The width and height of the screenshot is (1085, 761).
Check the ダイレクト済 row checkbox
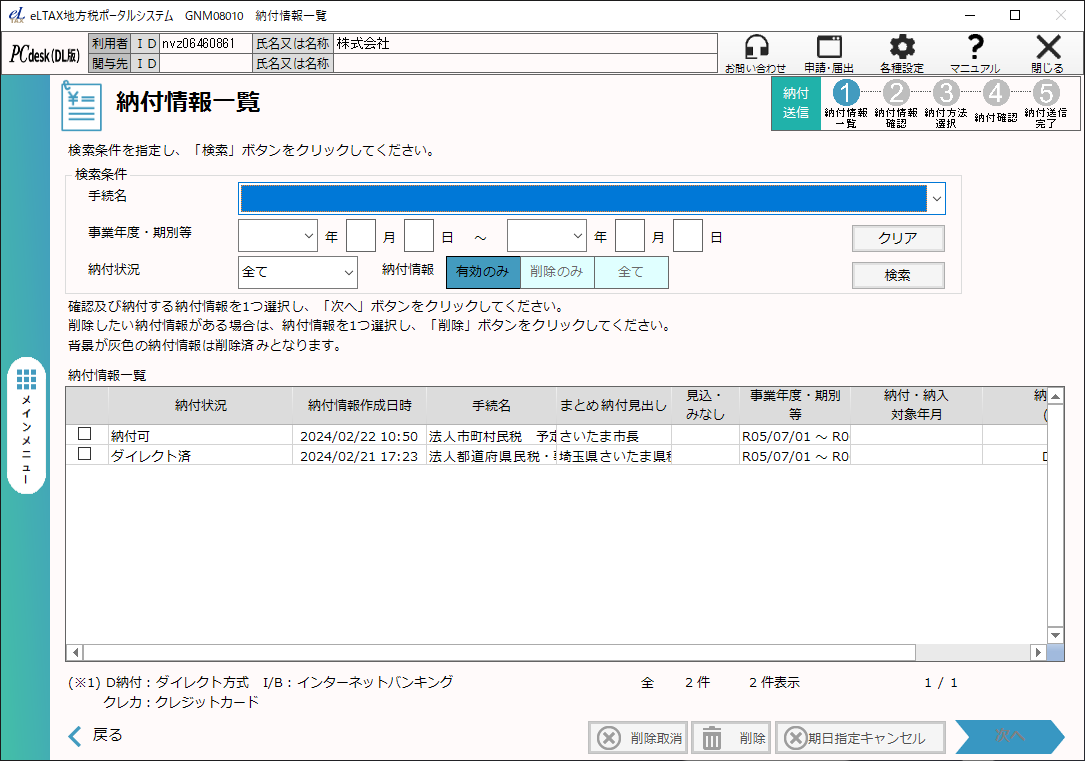[84, 454]
